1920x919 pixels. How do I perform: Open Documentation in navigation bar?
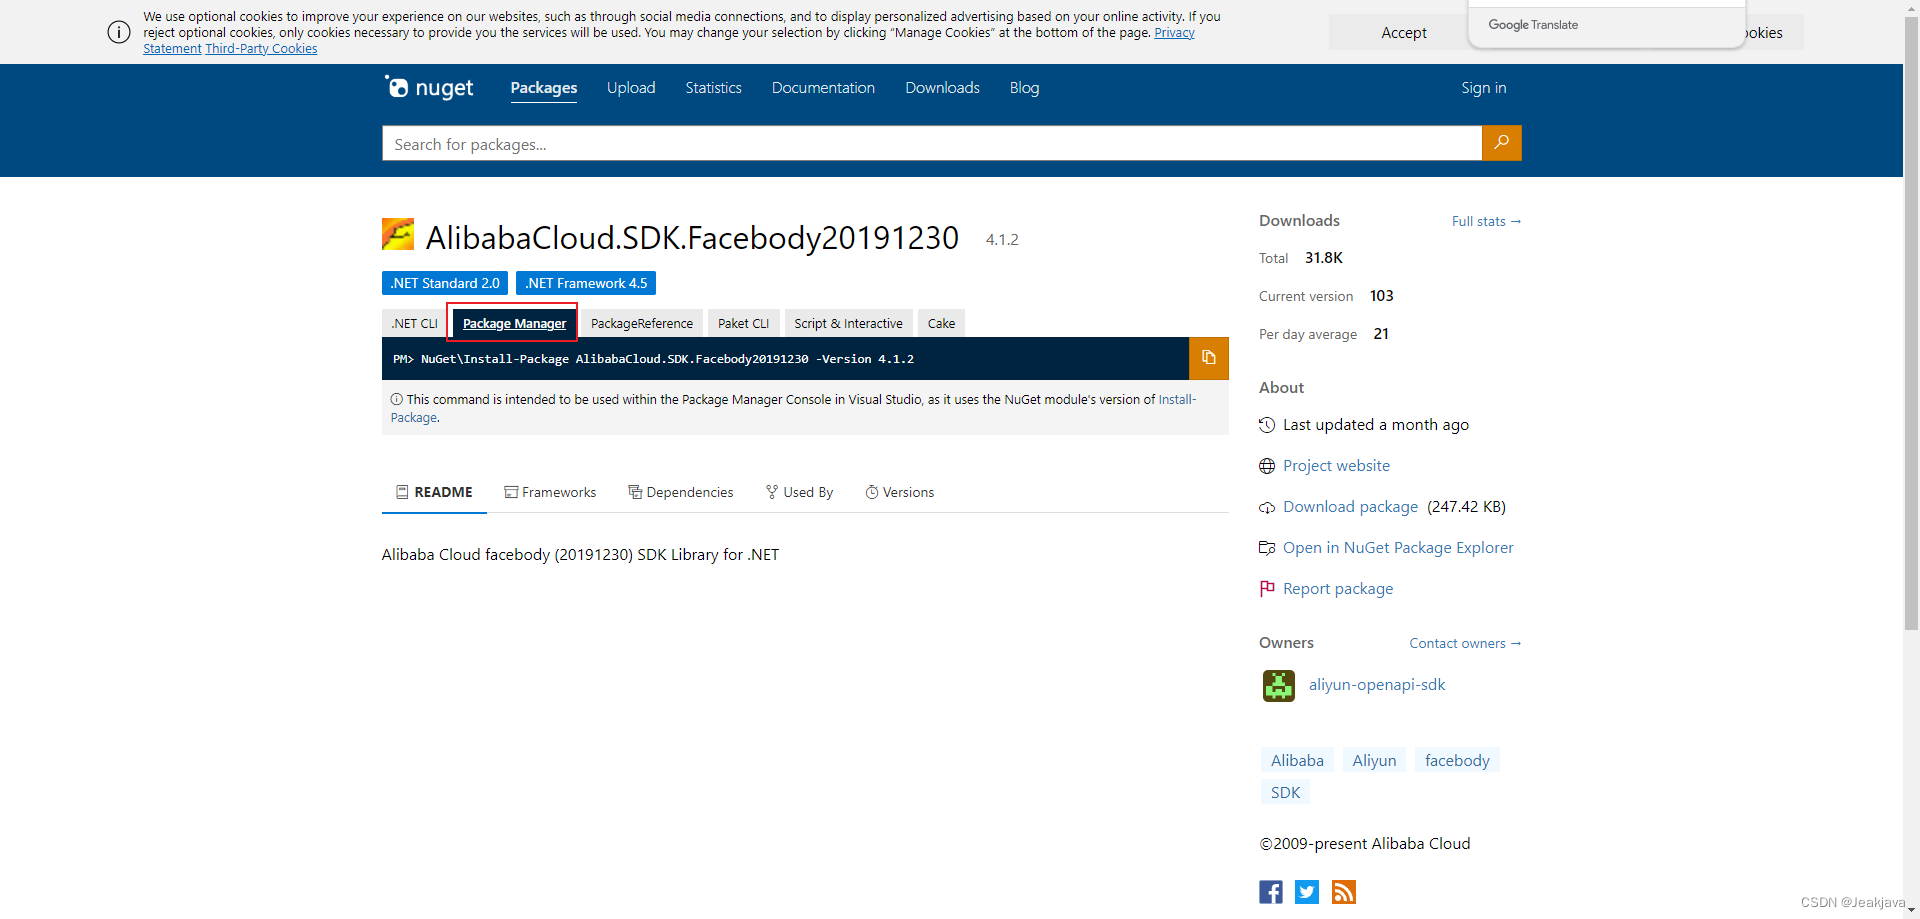click(823, 88)
